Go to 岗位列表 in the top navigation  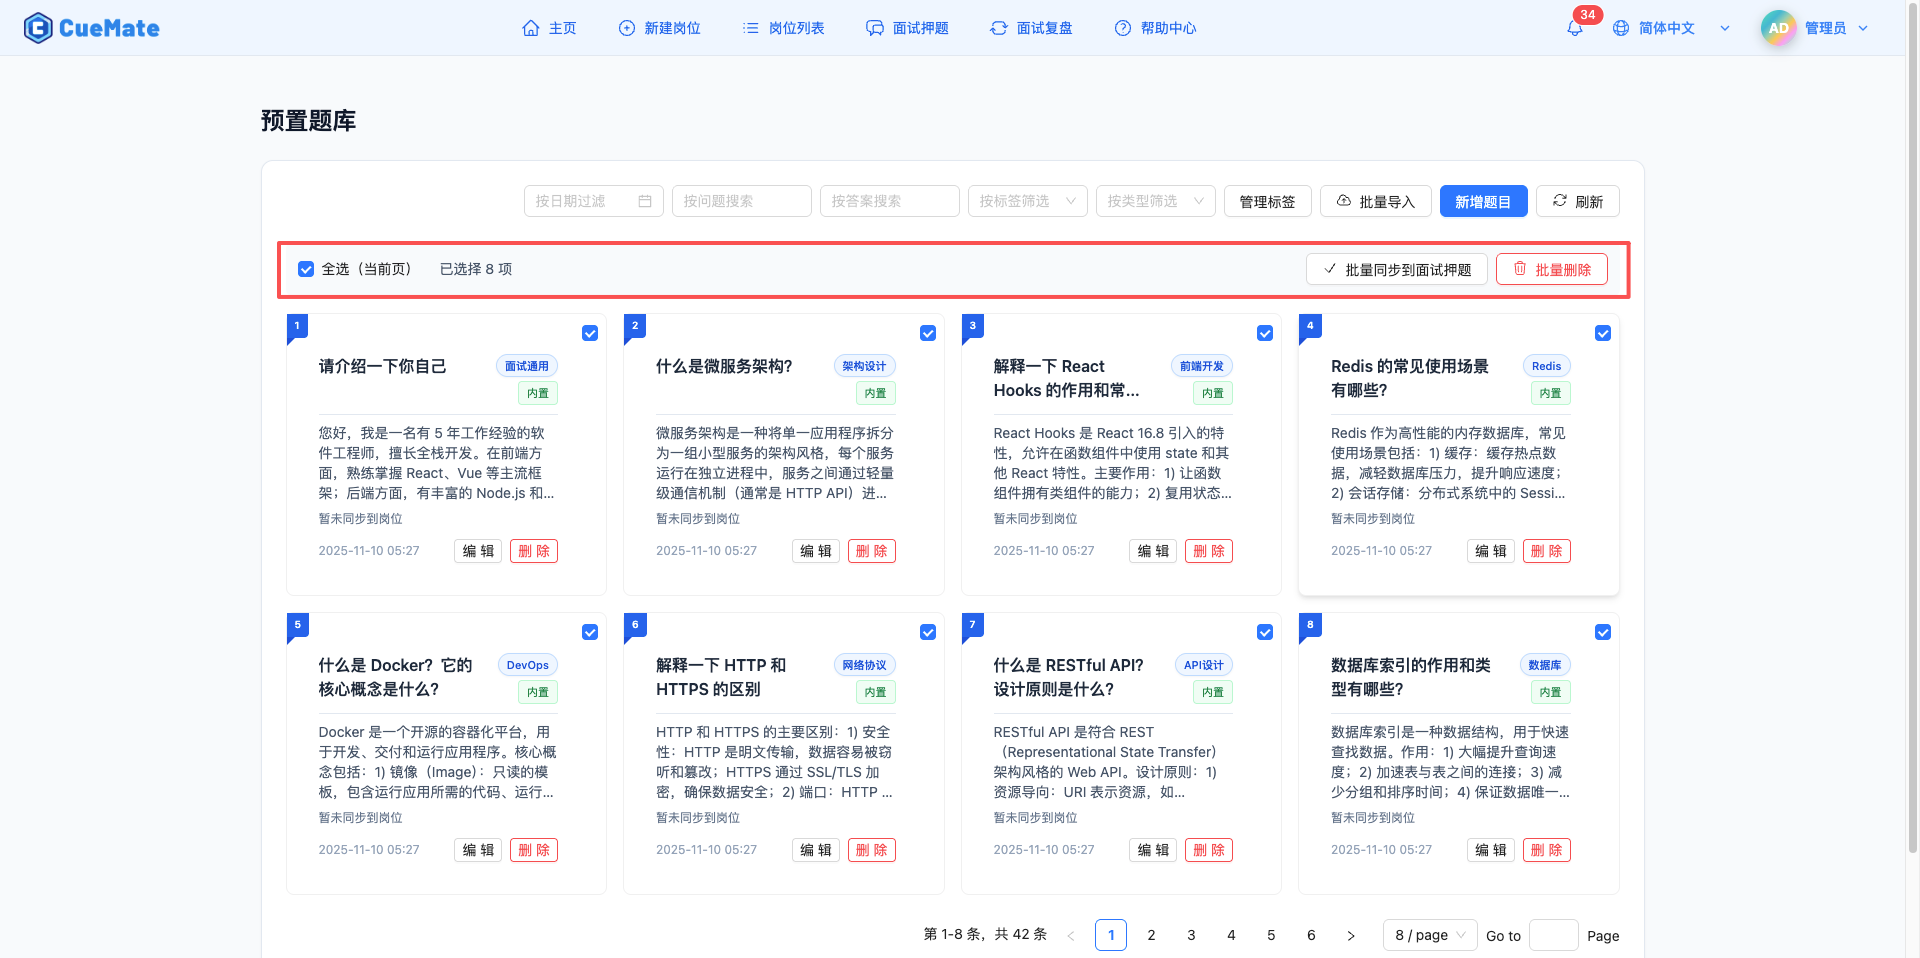coord(783,28)
